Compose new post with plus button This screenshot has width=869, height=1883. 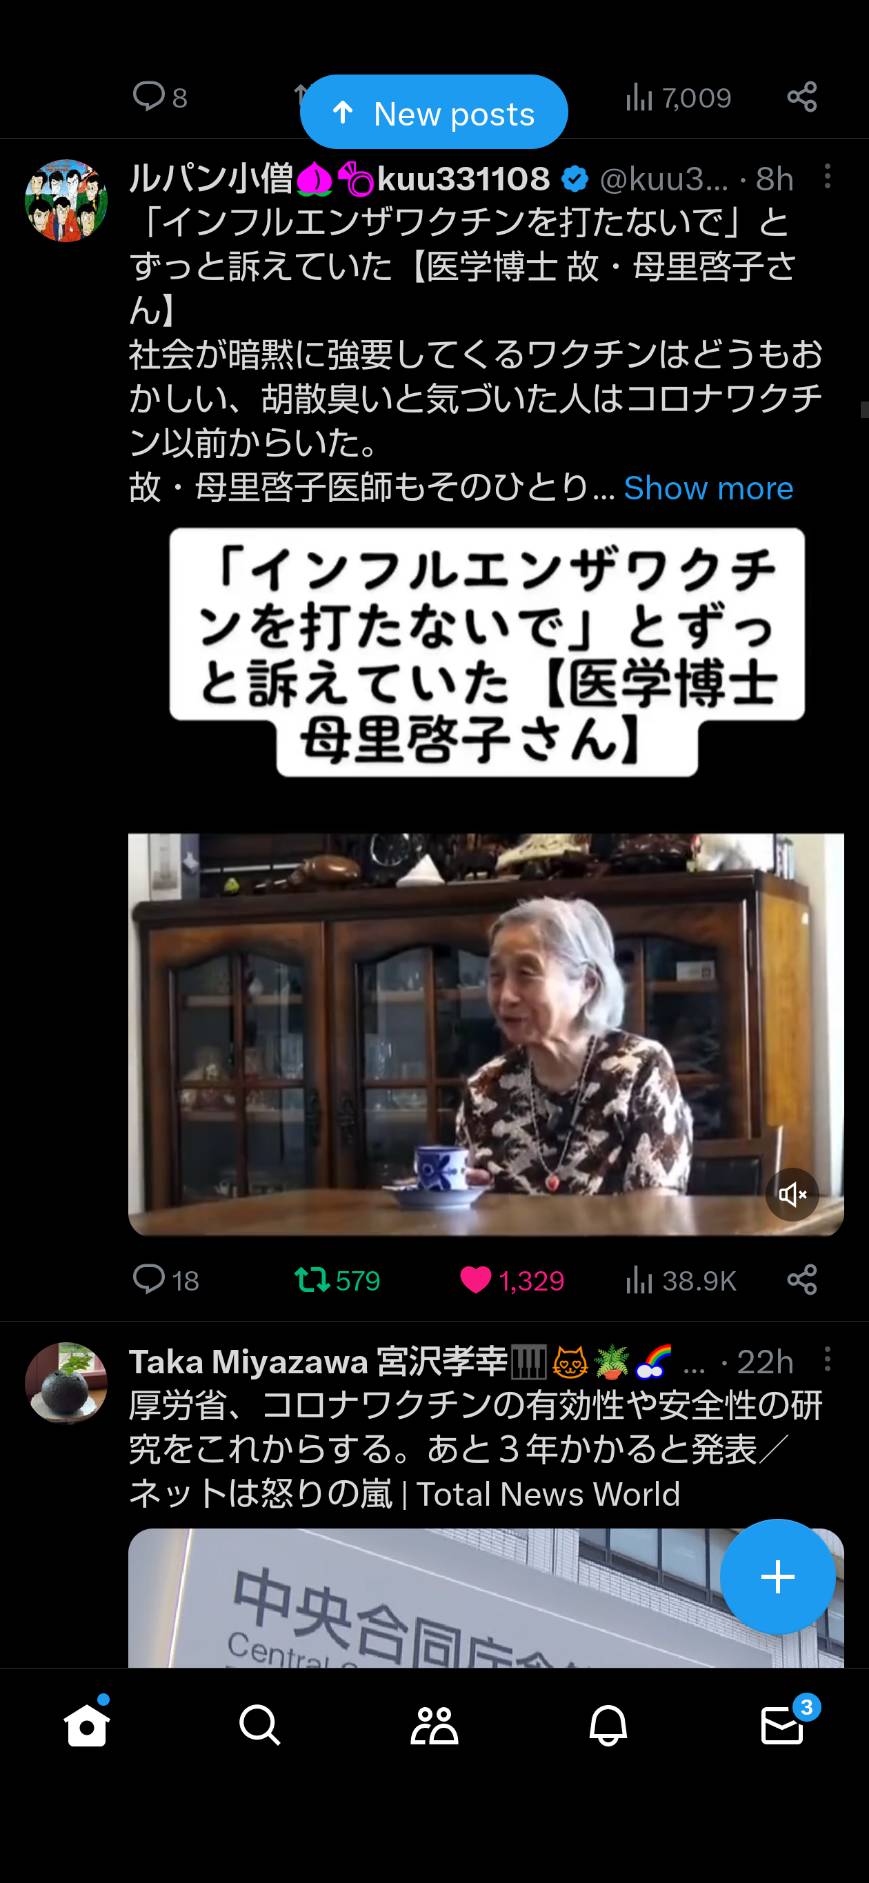click(x=778, y=1577)
